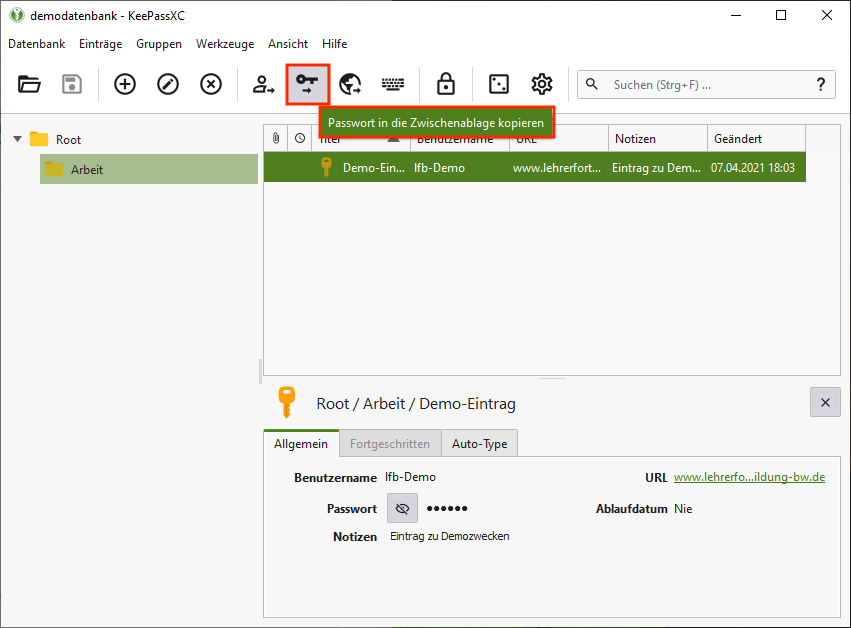Image resolution: width=851 pixels, height=628 pixels.
Task: Click the edit entry pencil icon
Action: (x=168, y=85)
